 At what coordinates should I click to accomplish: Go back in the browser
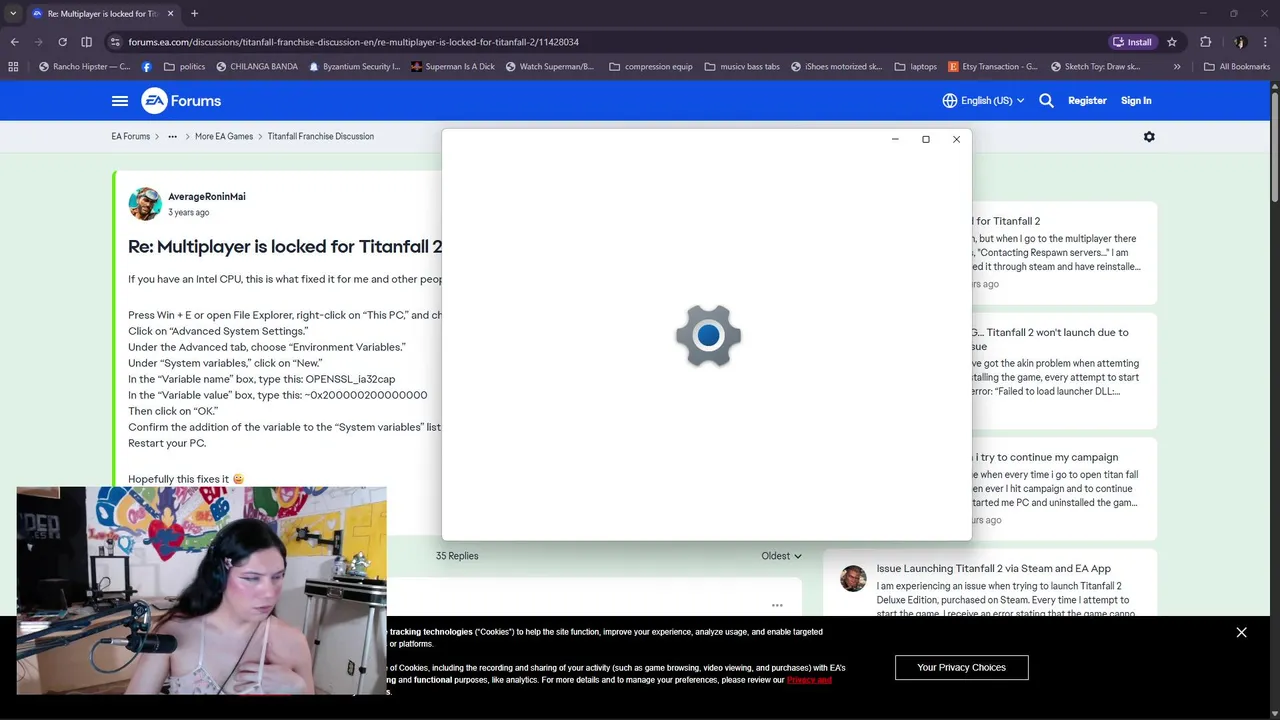(x=14, y=42)
